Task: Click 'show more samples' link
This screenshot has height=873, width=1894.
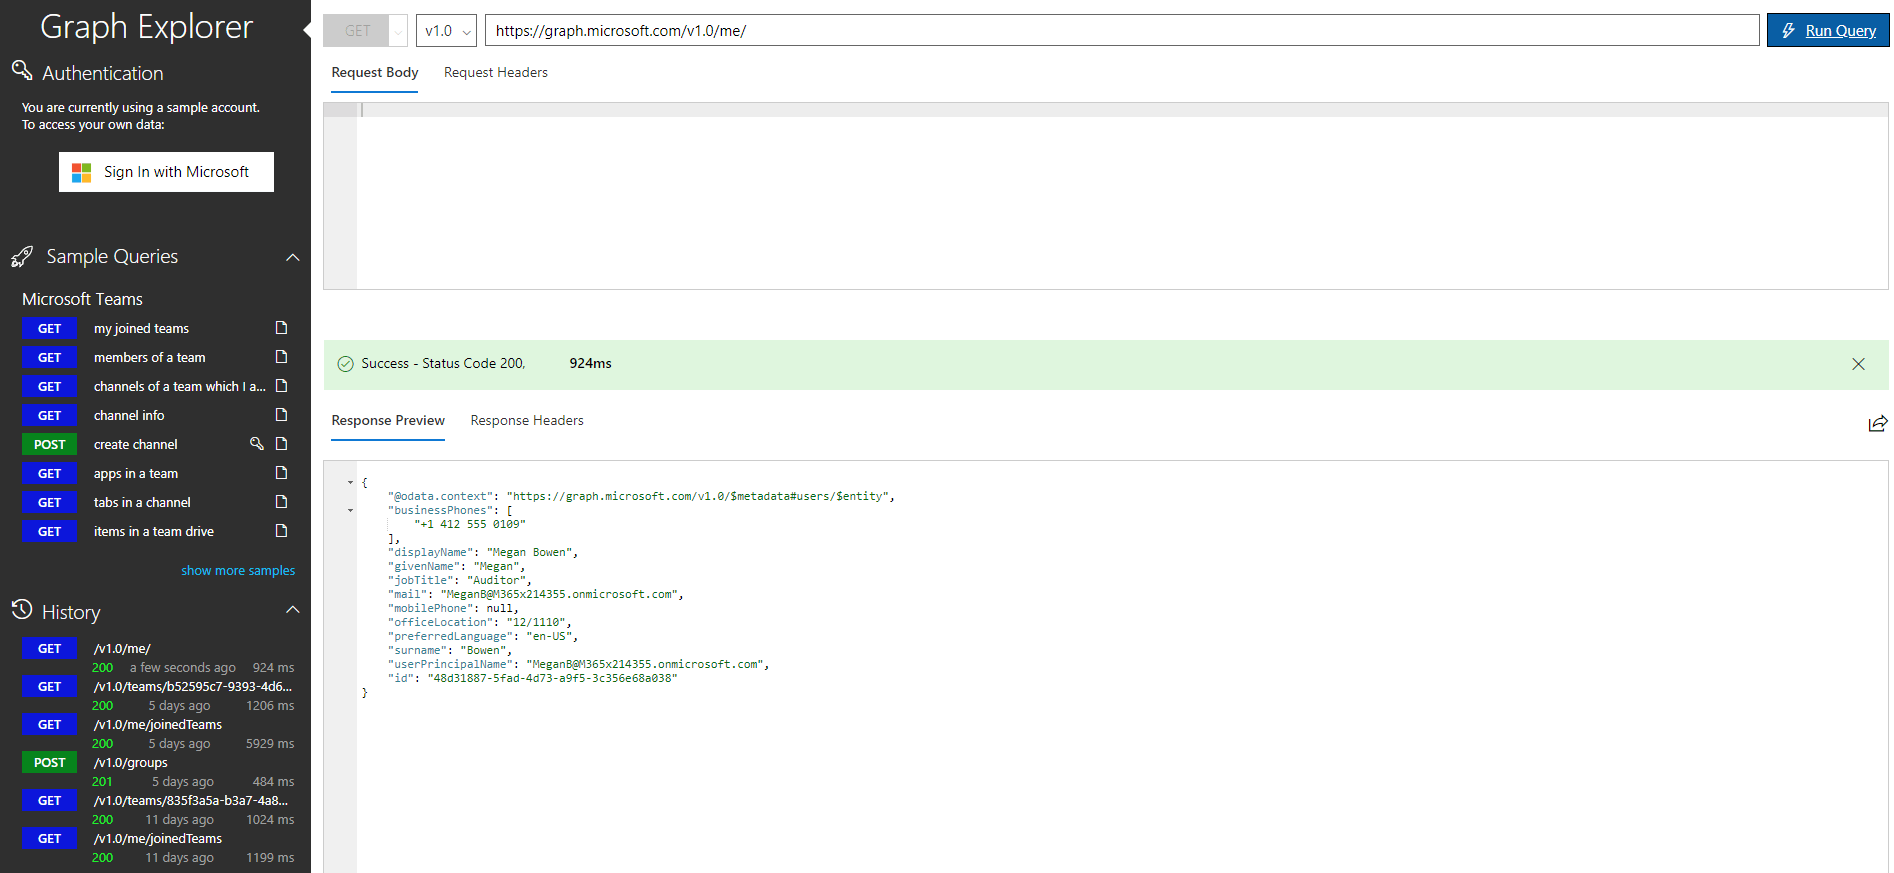Action: [238, 571]
